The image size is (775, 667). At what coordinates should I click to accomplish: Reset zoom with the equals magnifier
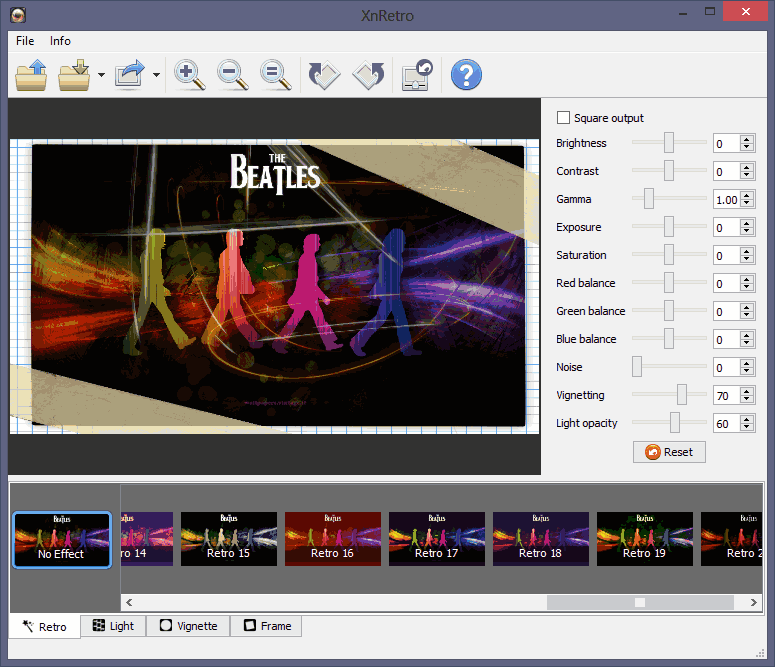coord(275,75)
